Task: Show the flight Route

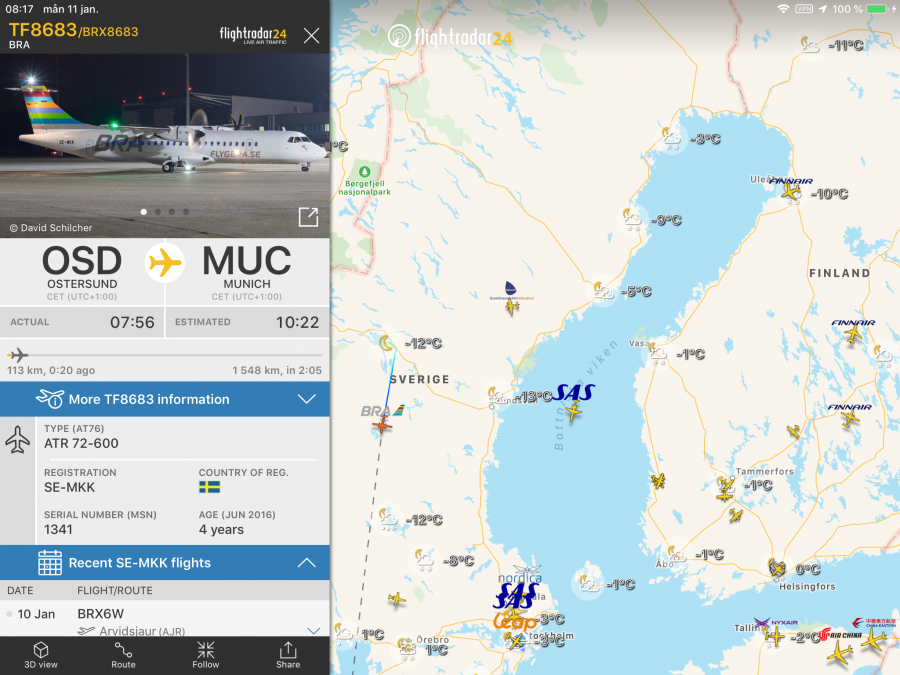Action: click(x=123, y=655)
